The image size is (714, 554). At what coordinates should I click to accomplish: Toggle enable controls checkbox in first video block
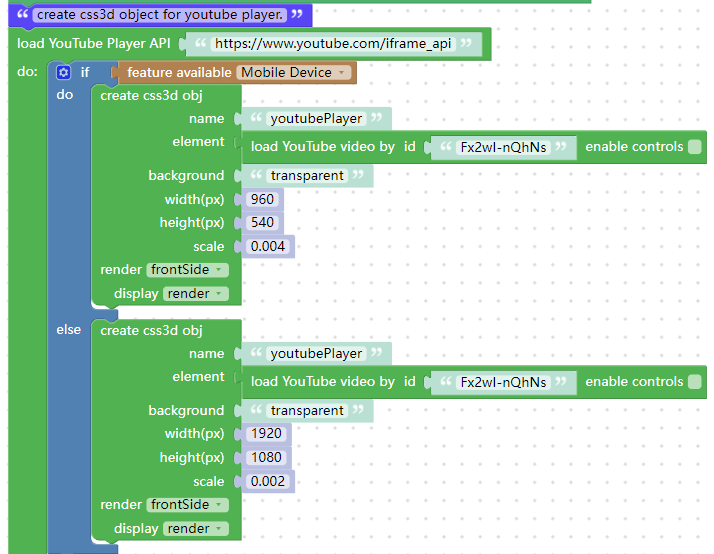pyautogui.click(x=695, y=147)
